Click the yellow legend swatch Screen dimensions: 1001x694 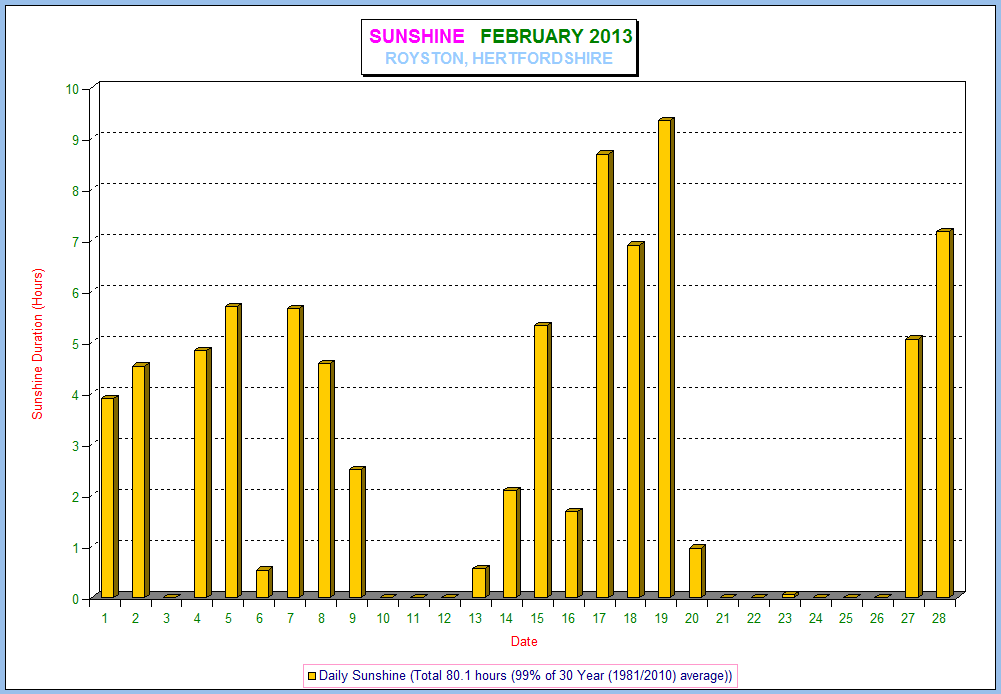pos(312,675)
